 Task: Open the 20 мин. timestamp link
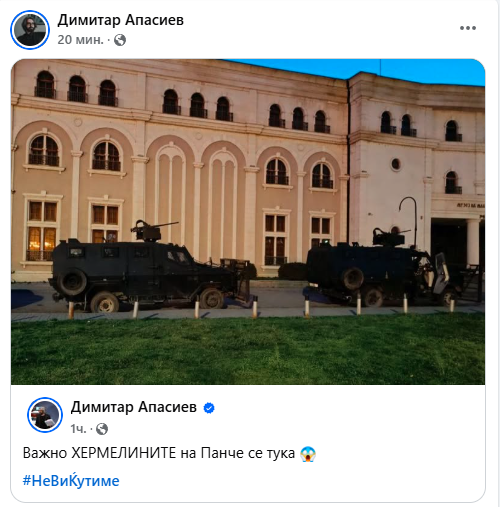pyautogui.click(x=81, y=40)
